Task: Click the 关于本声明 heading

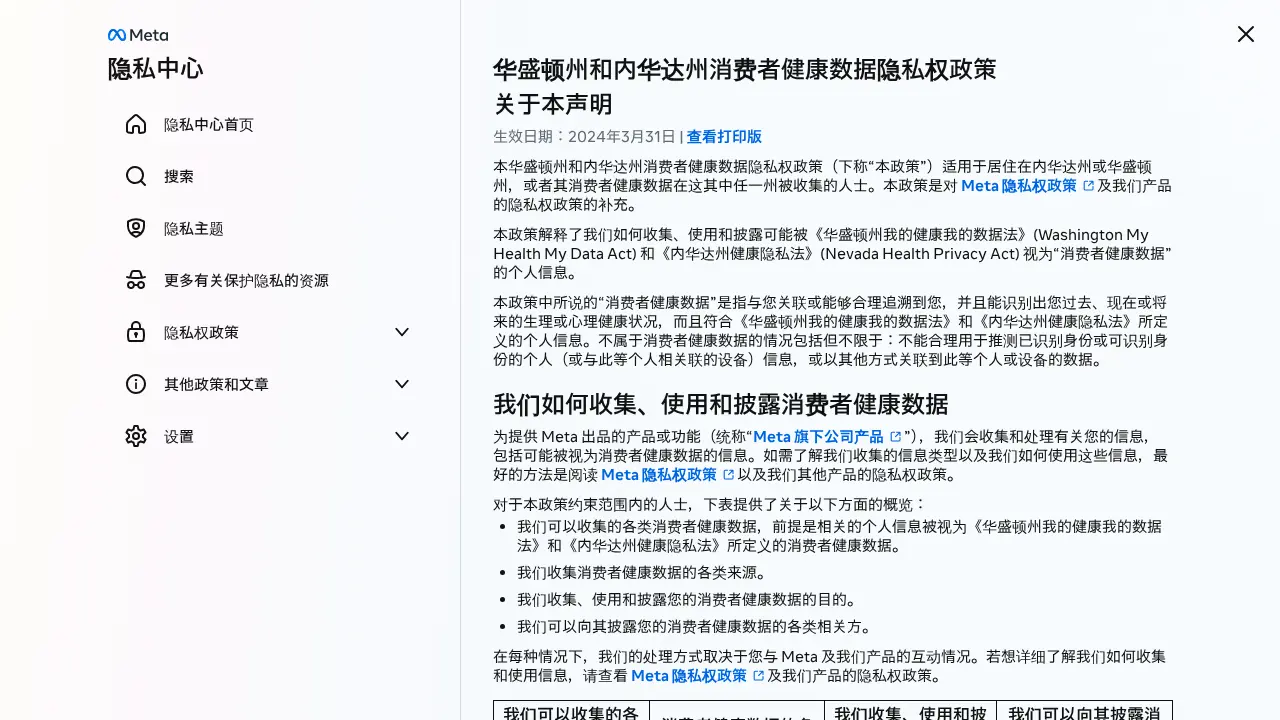Action: pos(553,105)
